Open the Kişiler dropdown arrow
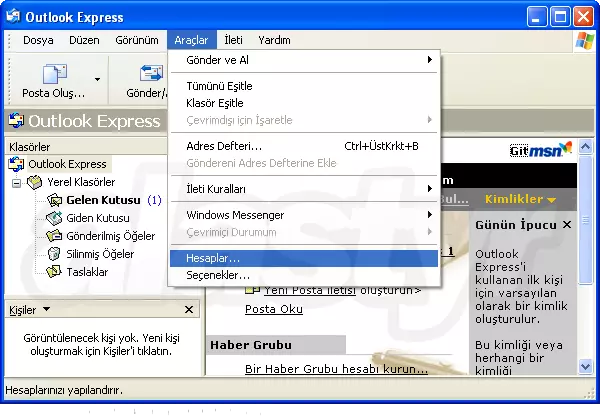This screenshot has width=600, height=417. (46, 309)
